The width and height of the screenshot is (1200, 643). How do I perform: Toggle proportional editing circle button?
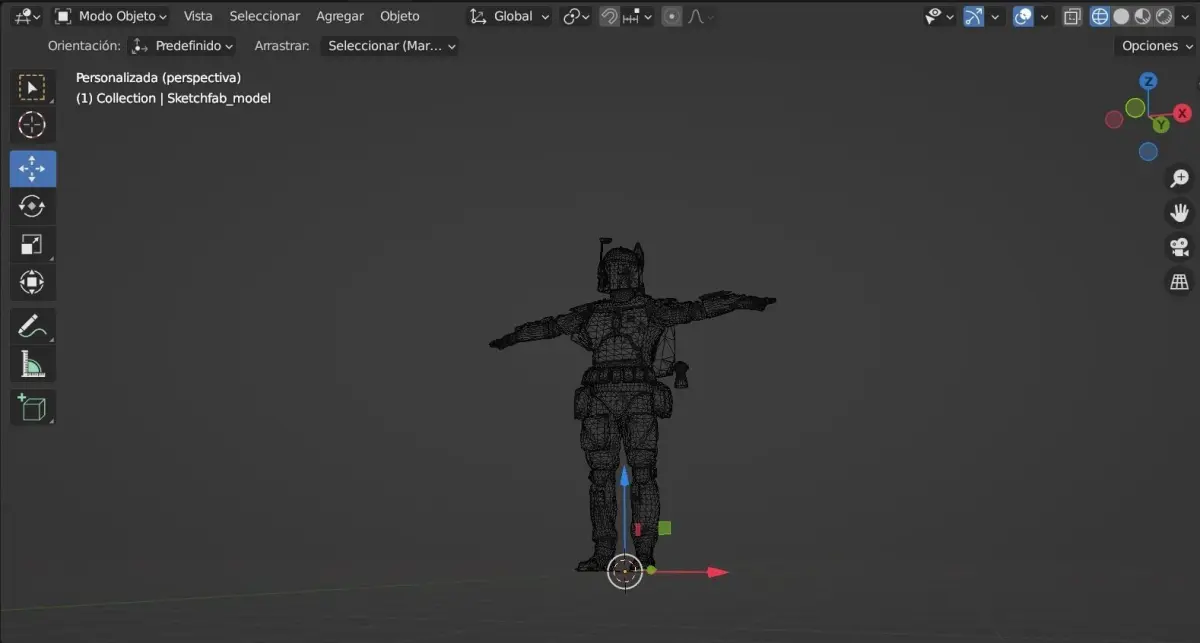coord(672,16)
